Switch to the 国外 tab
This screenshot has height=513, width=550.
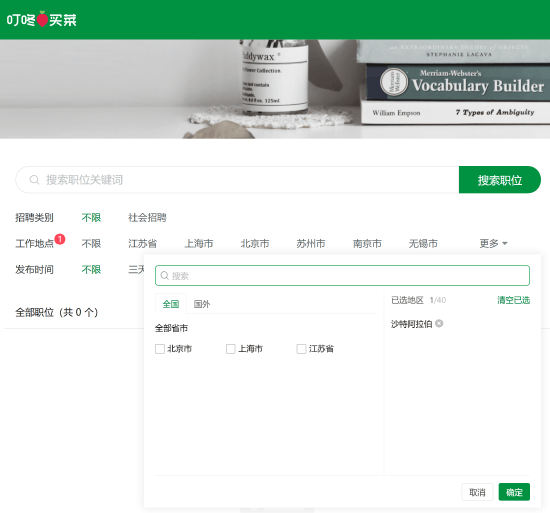coord(202,304)
